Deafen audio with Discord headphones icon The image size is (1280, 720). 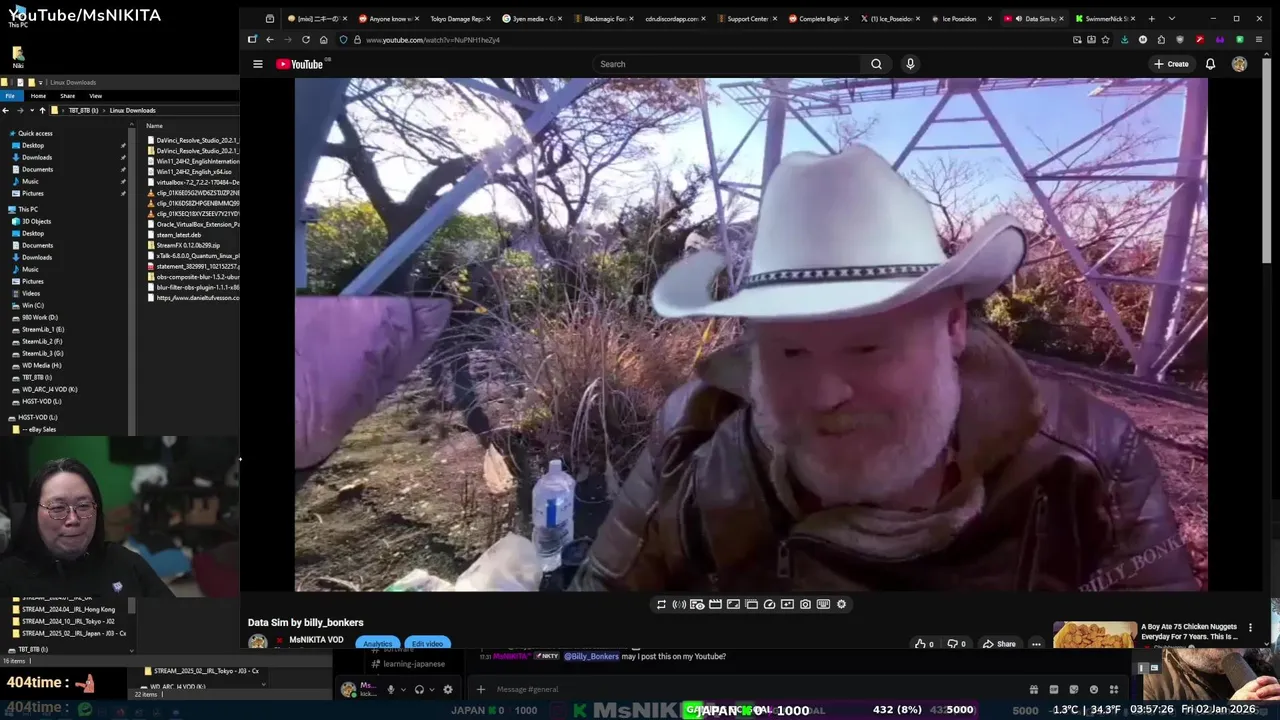click(419, 689)
